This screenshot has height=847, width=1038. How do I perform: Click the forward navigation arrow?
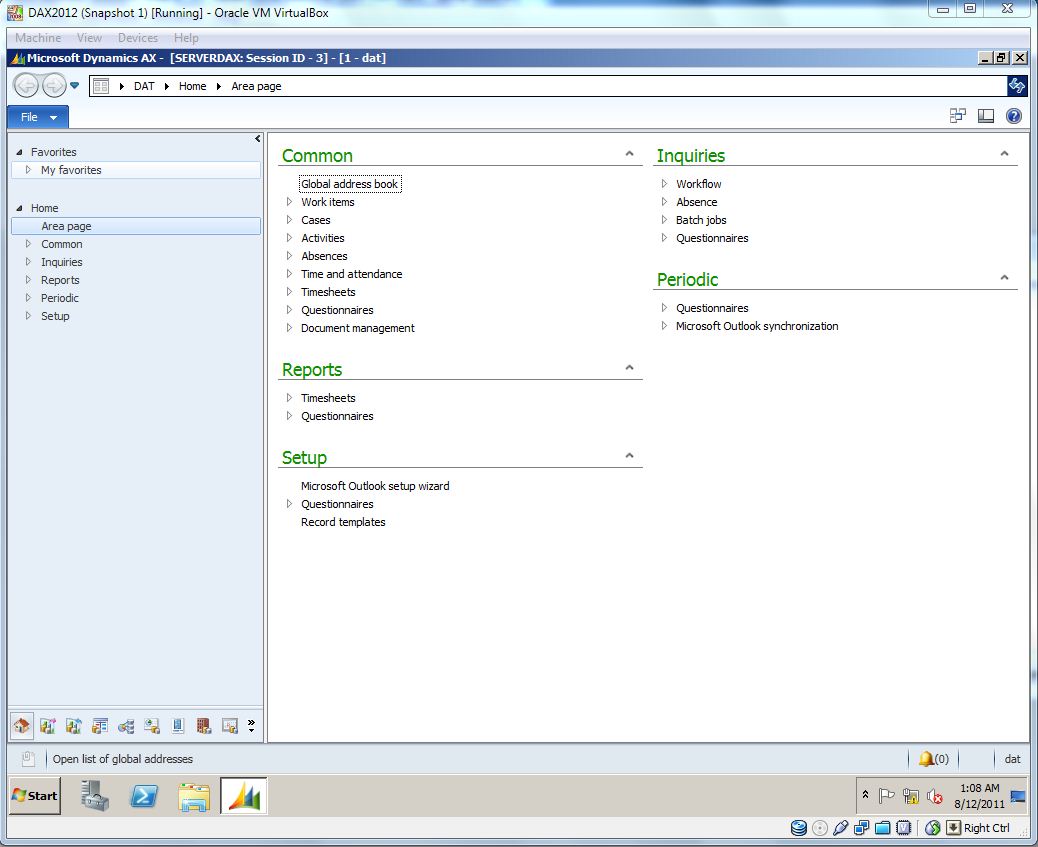[x=54, y=85]
